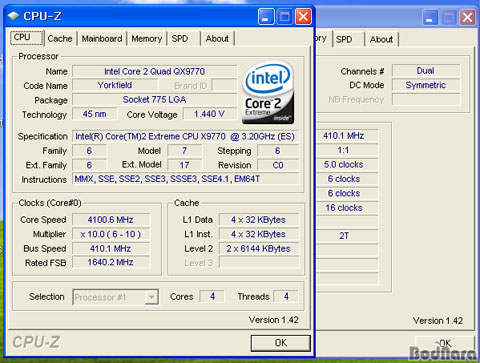Click the Threads value 4
Screen dimensions: 480x363
(x=286, y=296)
